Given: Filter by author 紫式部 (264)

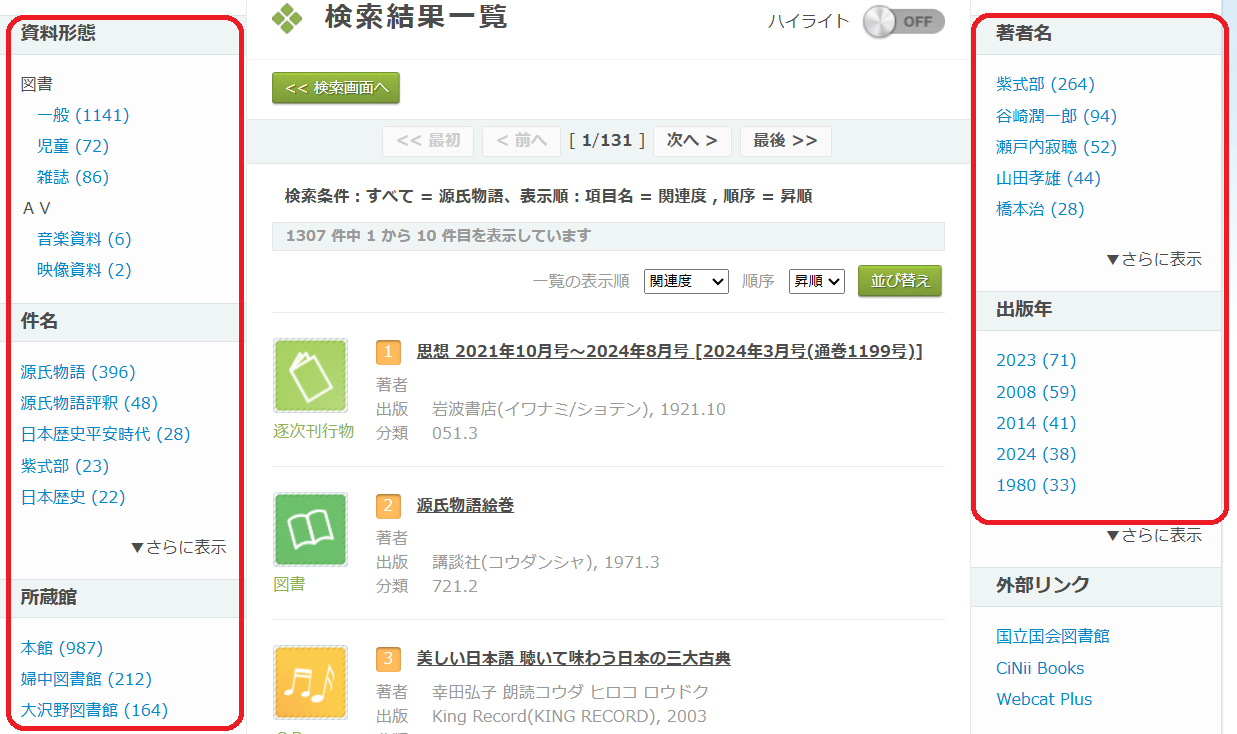Looking at the screenshot, I should 1045,84.
